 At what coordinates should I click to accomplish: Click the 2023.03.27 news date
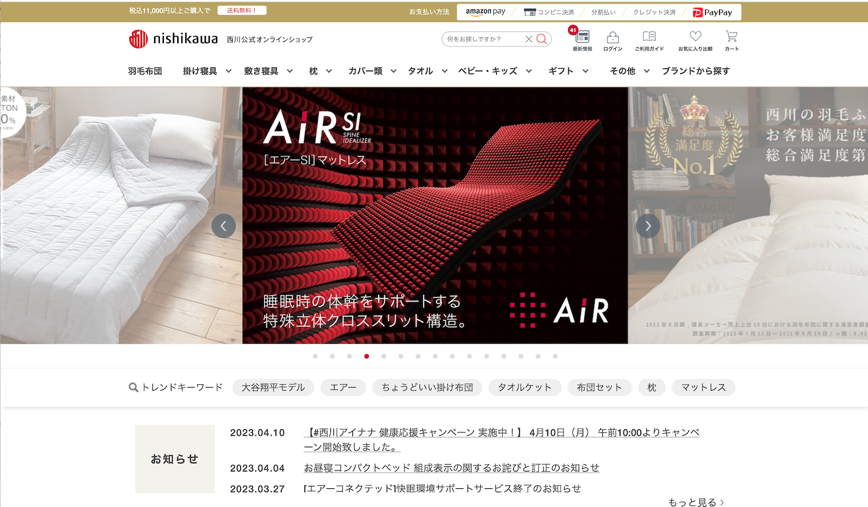coord(257,489)
